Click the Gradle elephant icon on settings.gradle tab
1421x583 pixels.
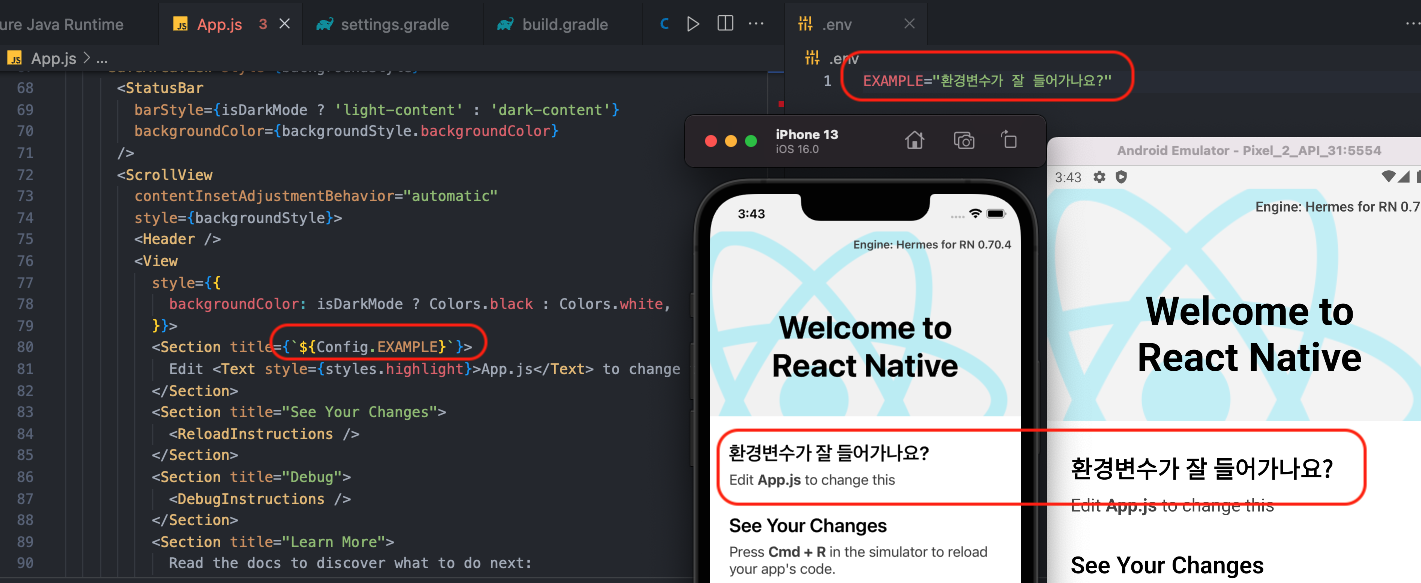(x=324, y=24)
